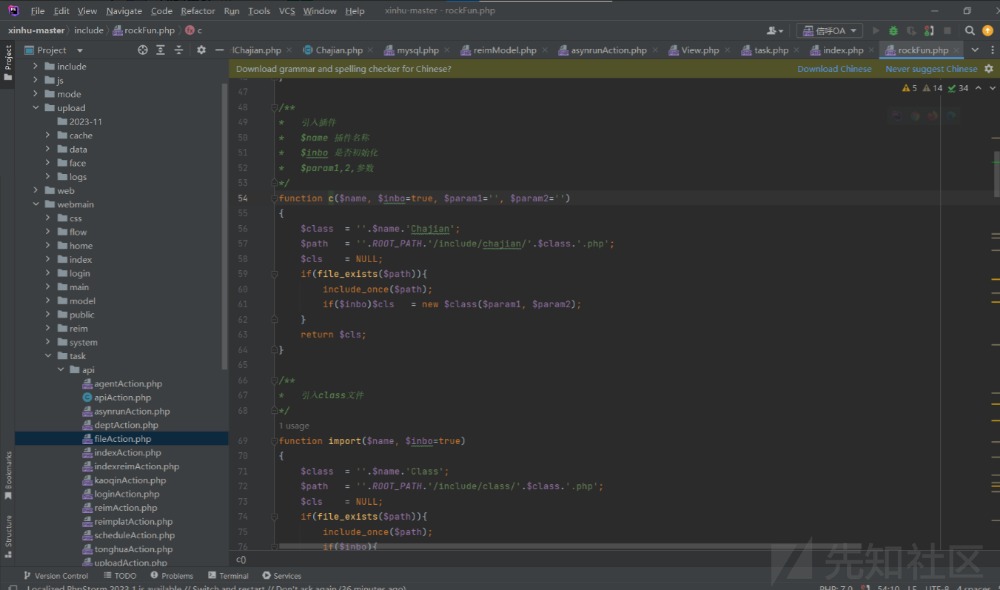Click the orange IDE update icon
Image resolution: width=1000 pixels, height=590 pixels.
pos(987,31)
